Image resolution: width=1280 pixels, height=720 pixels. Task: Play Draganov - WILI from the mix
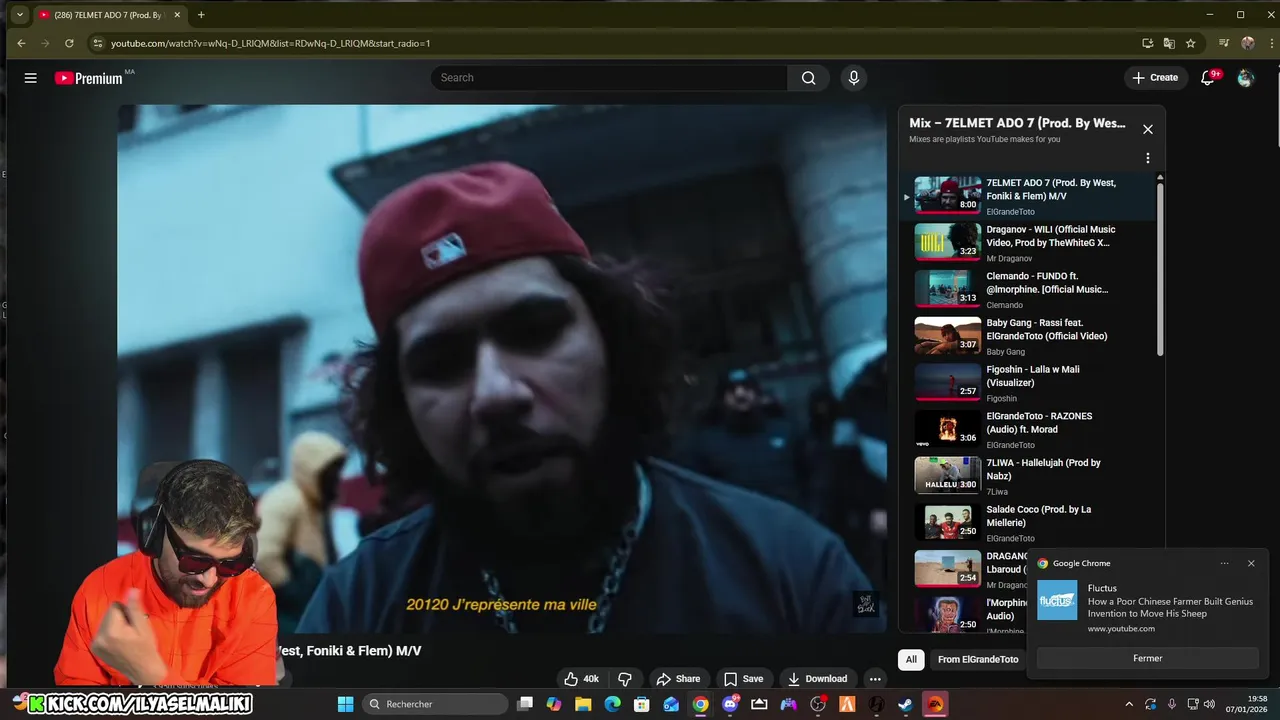(1030, 243)
